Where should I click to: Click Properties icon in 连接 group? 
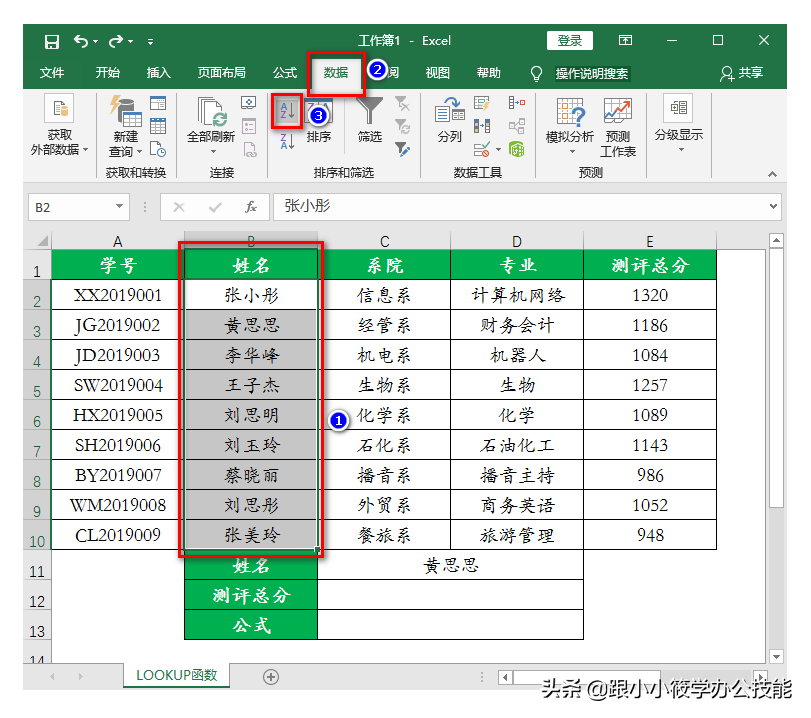(249, 126)
